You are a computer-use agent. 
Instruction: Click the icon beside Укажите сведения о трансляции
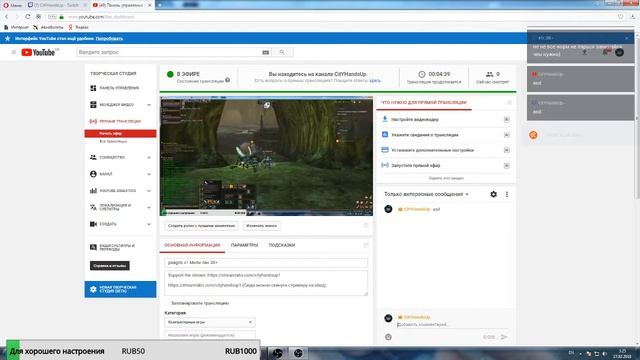[x=384, y=134]
